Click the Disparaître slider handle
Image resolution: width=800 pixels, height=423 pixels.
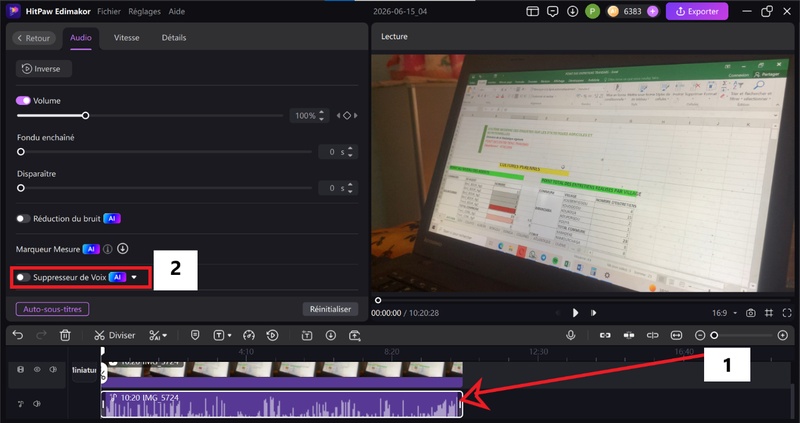click(21, 188)
